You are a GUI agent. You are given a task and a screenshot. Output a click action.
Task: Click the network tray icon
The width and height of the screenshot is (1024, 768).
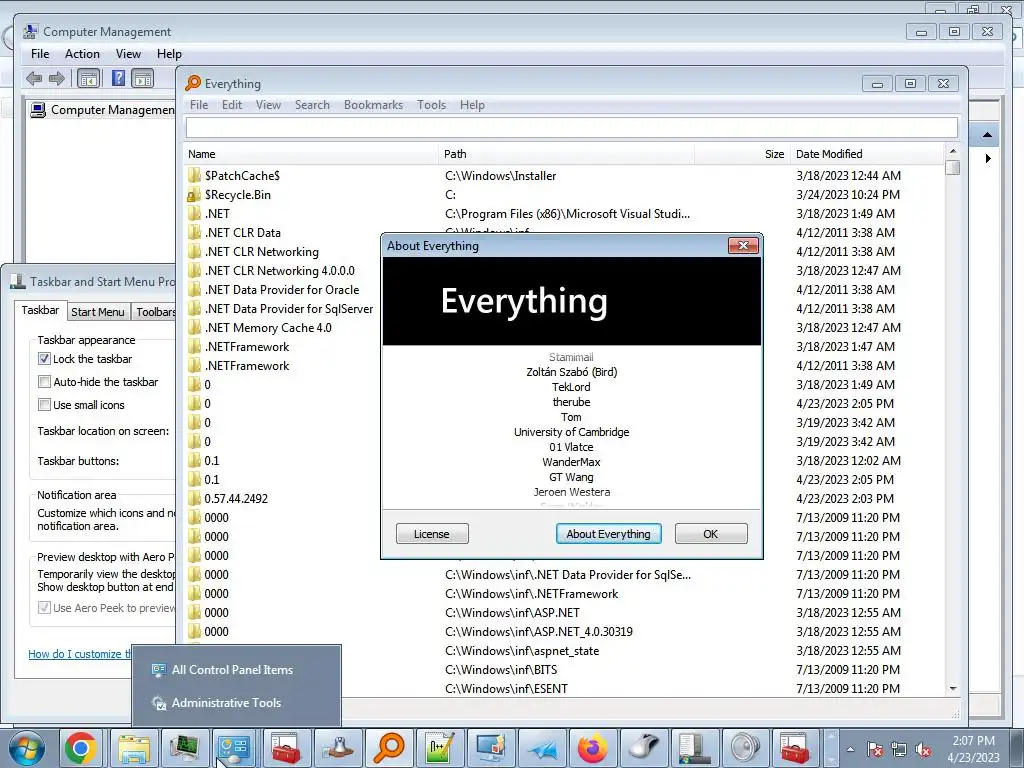pyautogui.click(x=899, y=750)
